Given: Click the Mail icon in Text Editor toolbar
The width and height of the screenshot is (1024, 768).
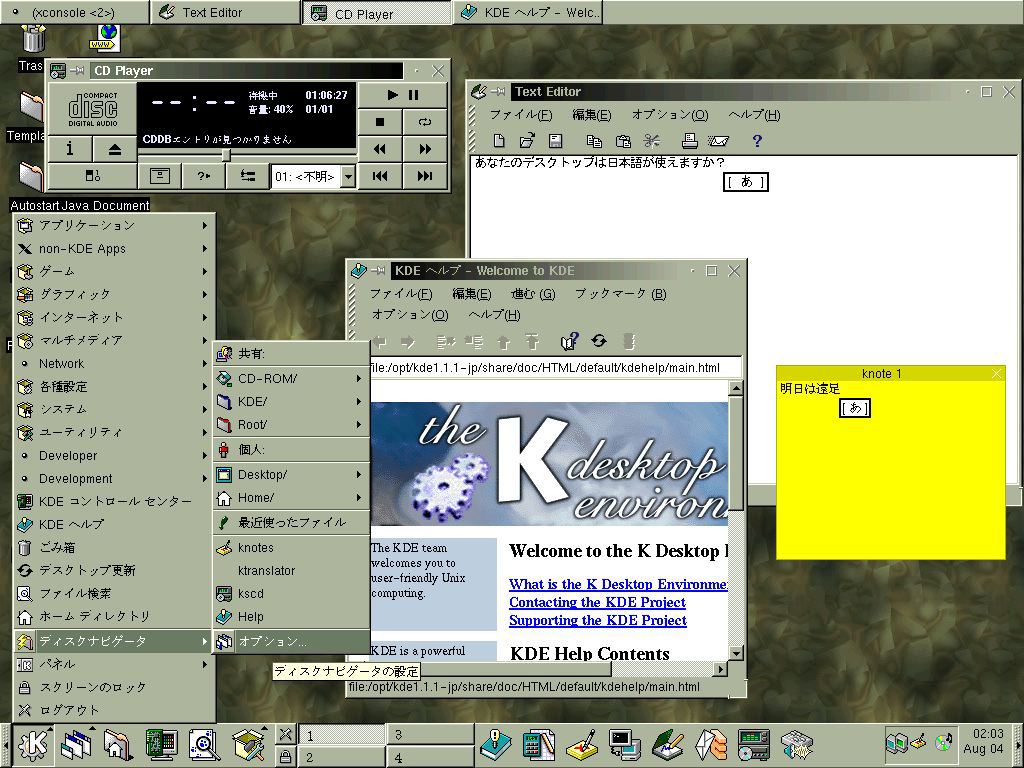Looking at the screenshot, I should [x=717, y=141].
